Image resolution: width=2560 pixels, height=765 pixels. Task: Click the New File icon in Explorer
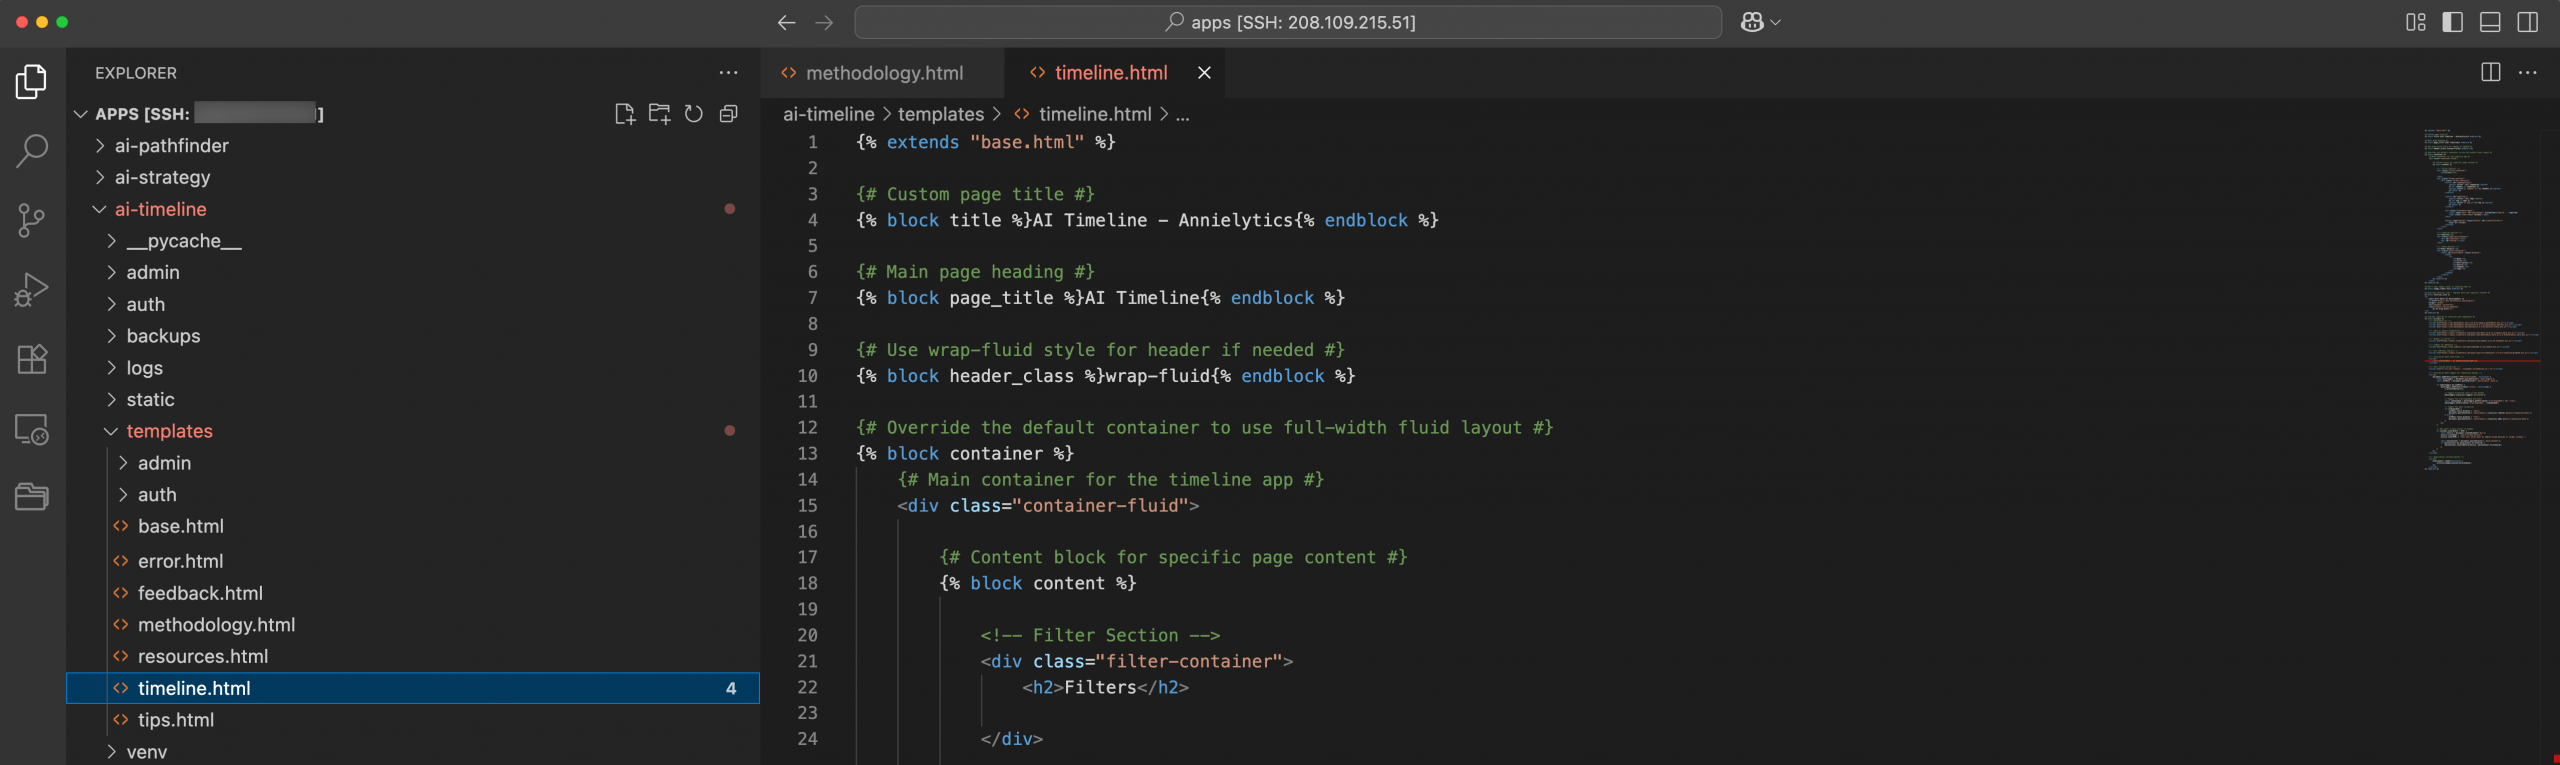pos(625,114)
